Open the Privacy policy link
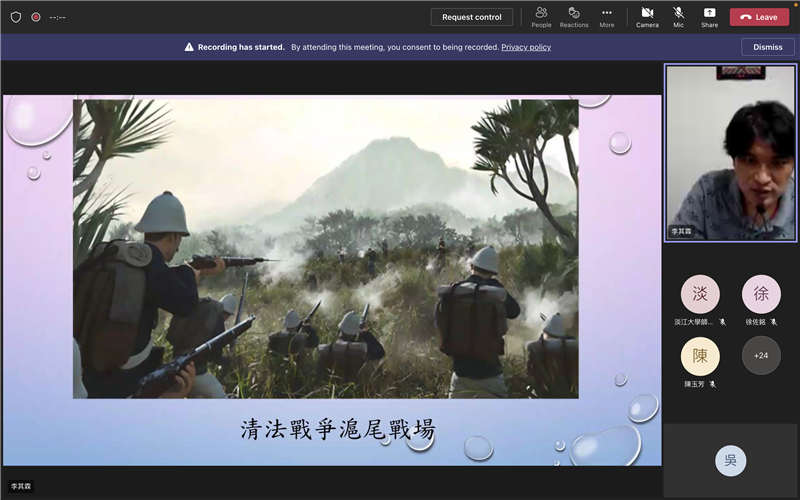The image size is (800, 500). (x=526, y=47)
